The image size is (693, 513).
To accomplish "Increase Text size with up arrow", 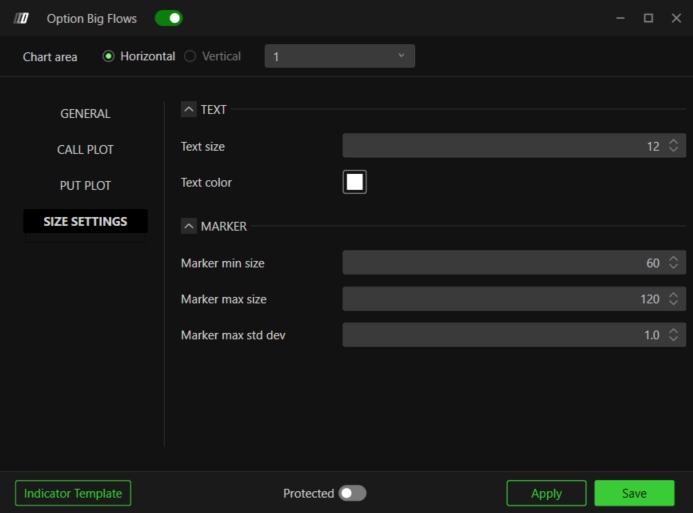I will [673, 141].
